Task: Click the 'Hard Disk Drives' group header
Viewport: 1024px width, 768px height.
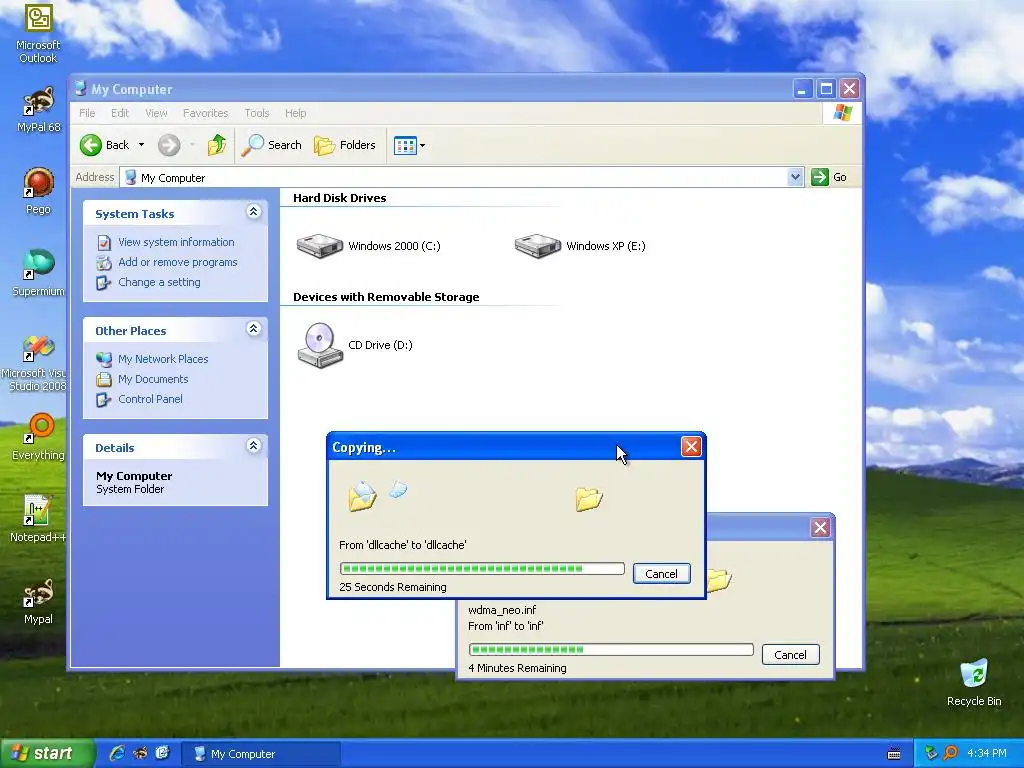Action: click(340, 198)
